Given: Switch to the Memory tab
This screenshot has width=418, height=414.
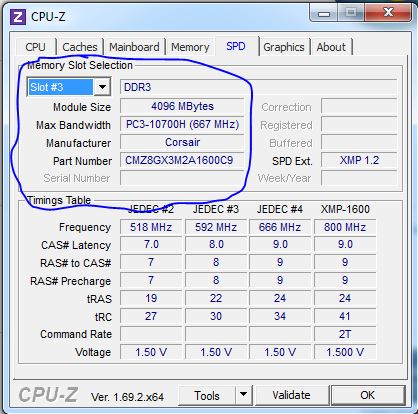Looking at the screenshot, I should pyautogui.click(x=190, y=47).
